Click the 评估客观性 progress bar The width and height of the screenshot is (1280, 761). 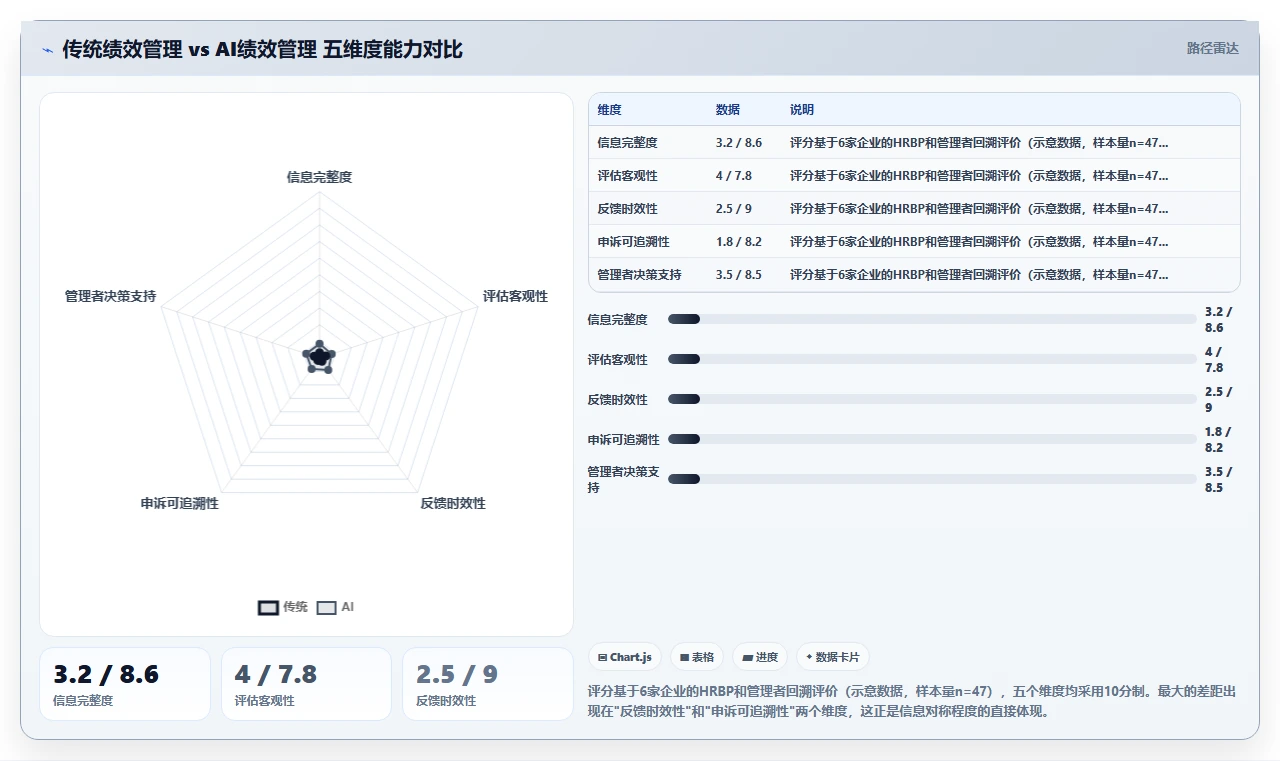[932, 359]
